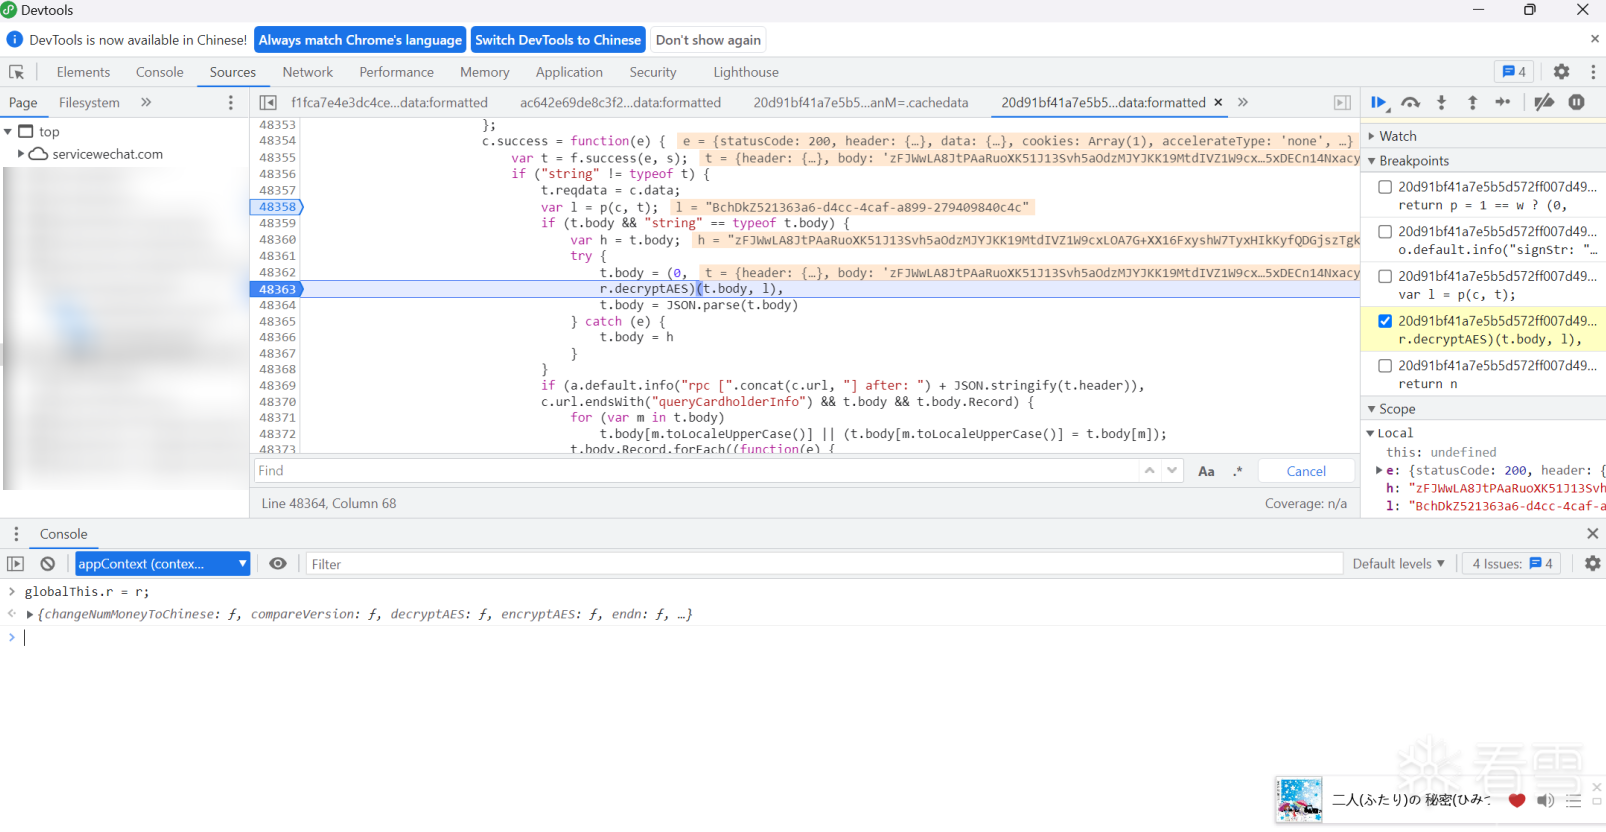Open the appContext execution context dropdown
This screenshot has height=832, width=1606.
[163, 564]
